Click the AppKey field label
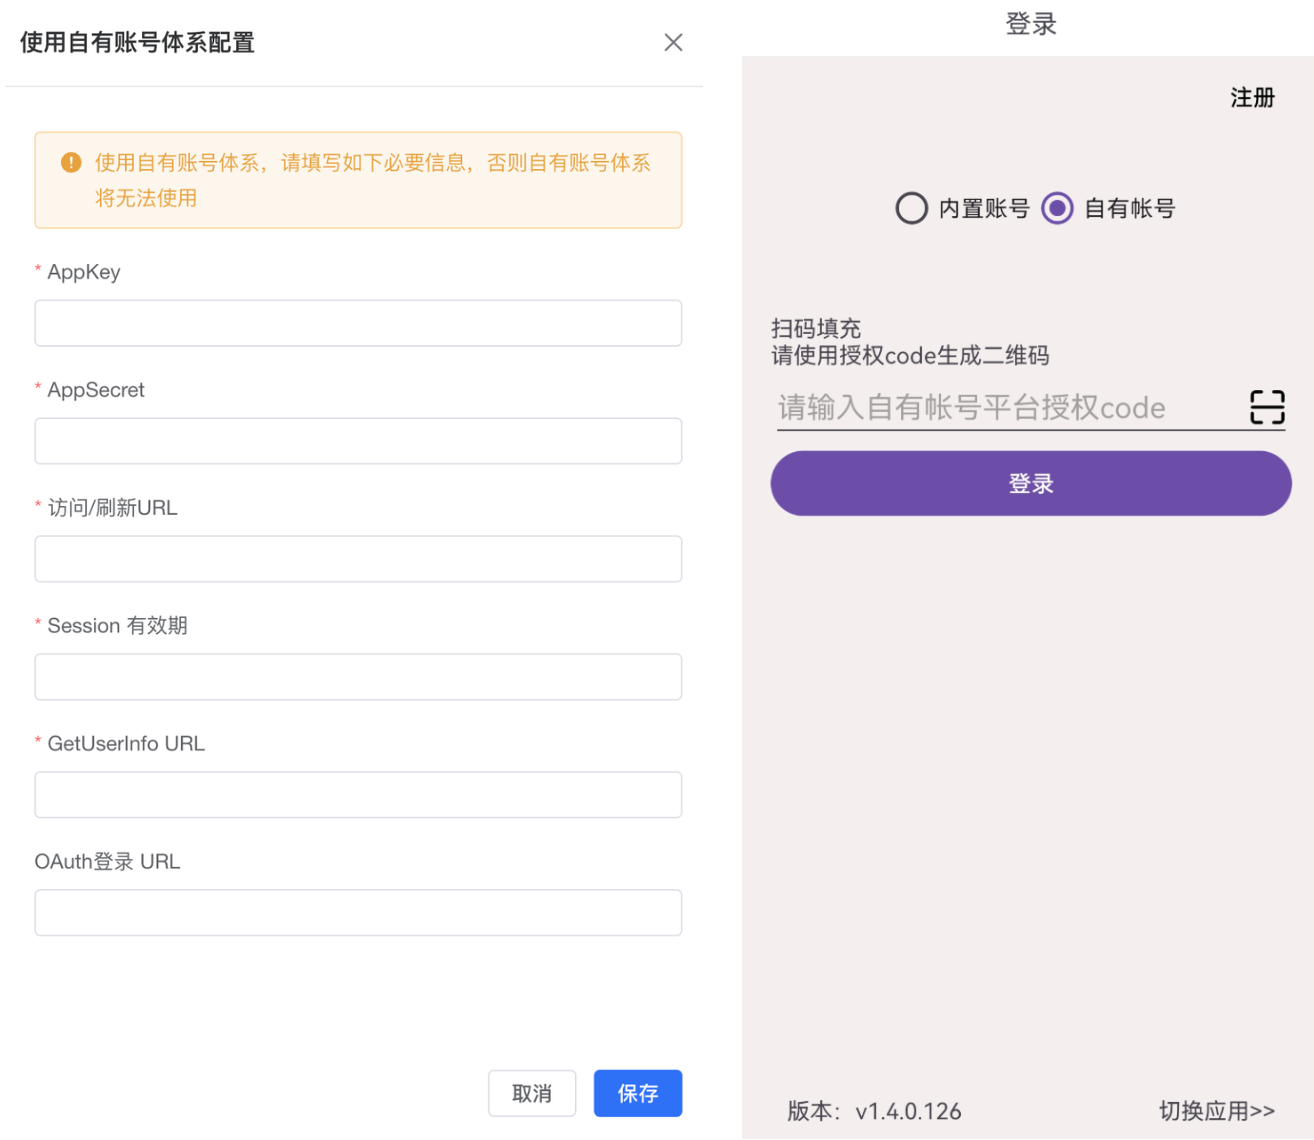1314x1140 pixels. coord(84,272)
